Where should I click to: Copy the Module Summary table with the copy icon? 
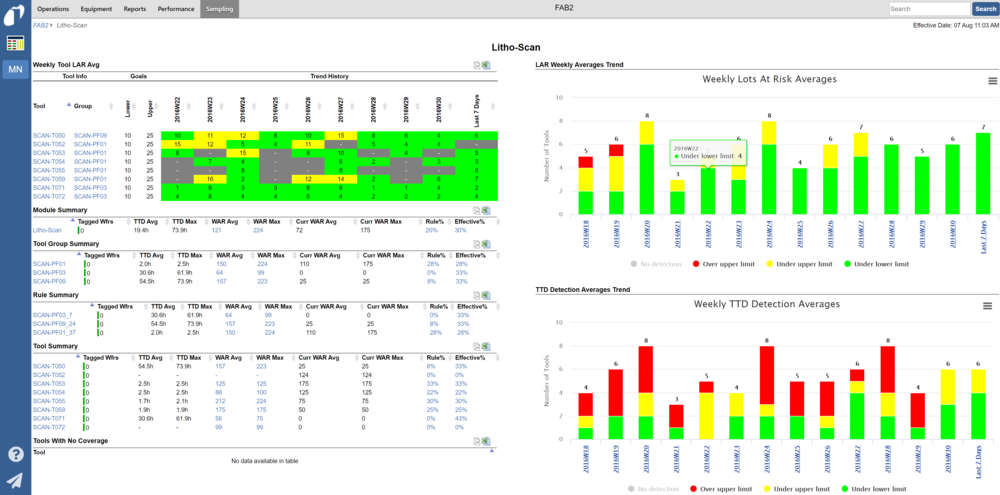pyautogui.click(x=477, y=211)
